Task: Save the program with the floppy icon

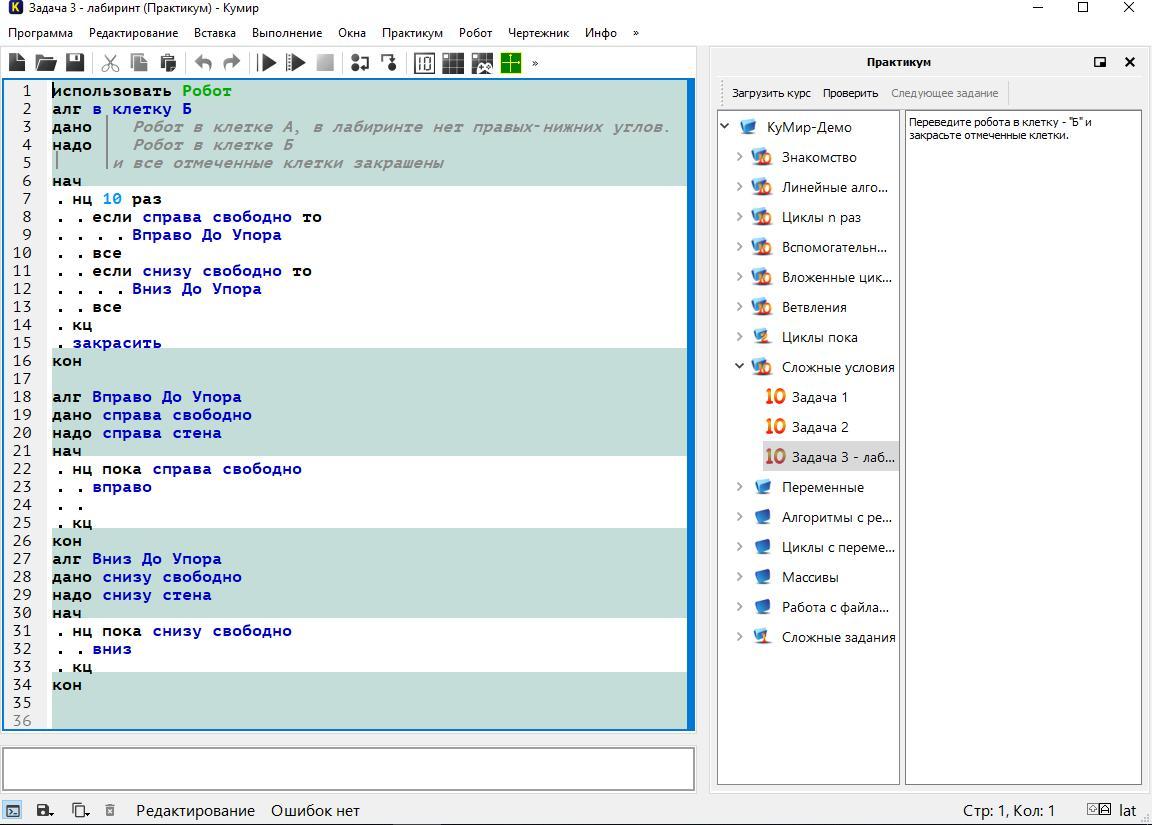Action: point(75,63)
